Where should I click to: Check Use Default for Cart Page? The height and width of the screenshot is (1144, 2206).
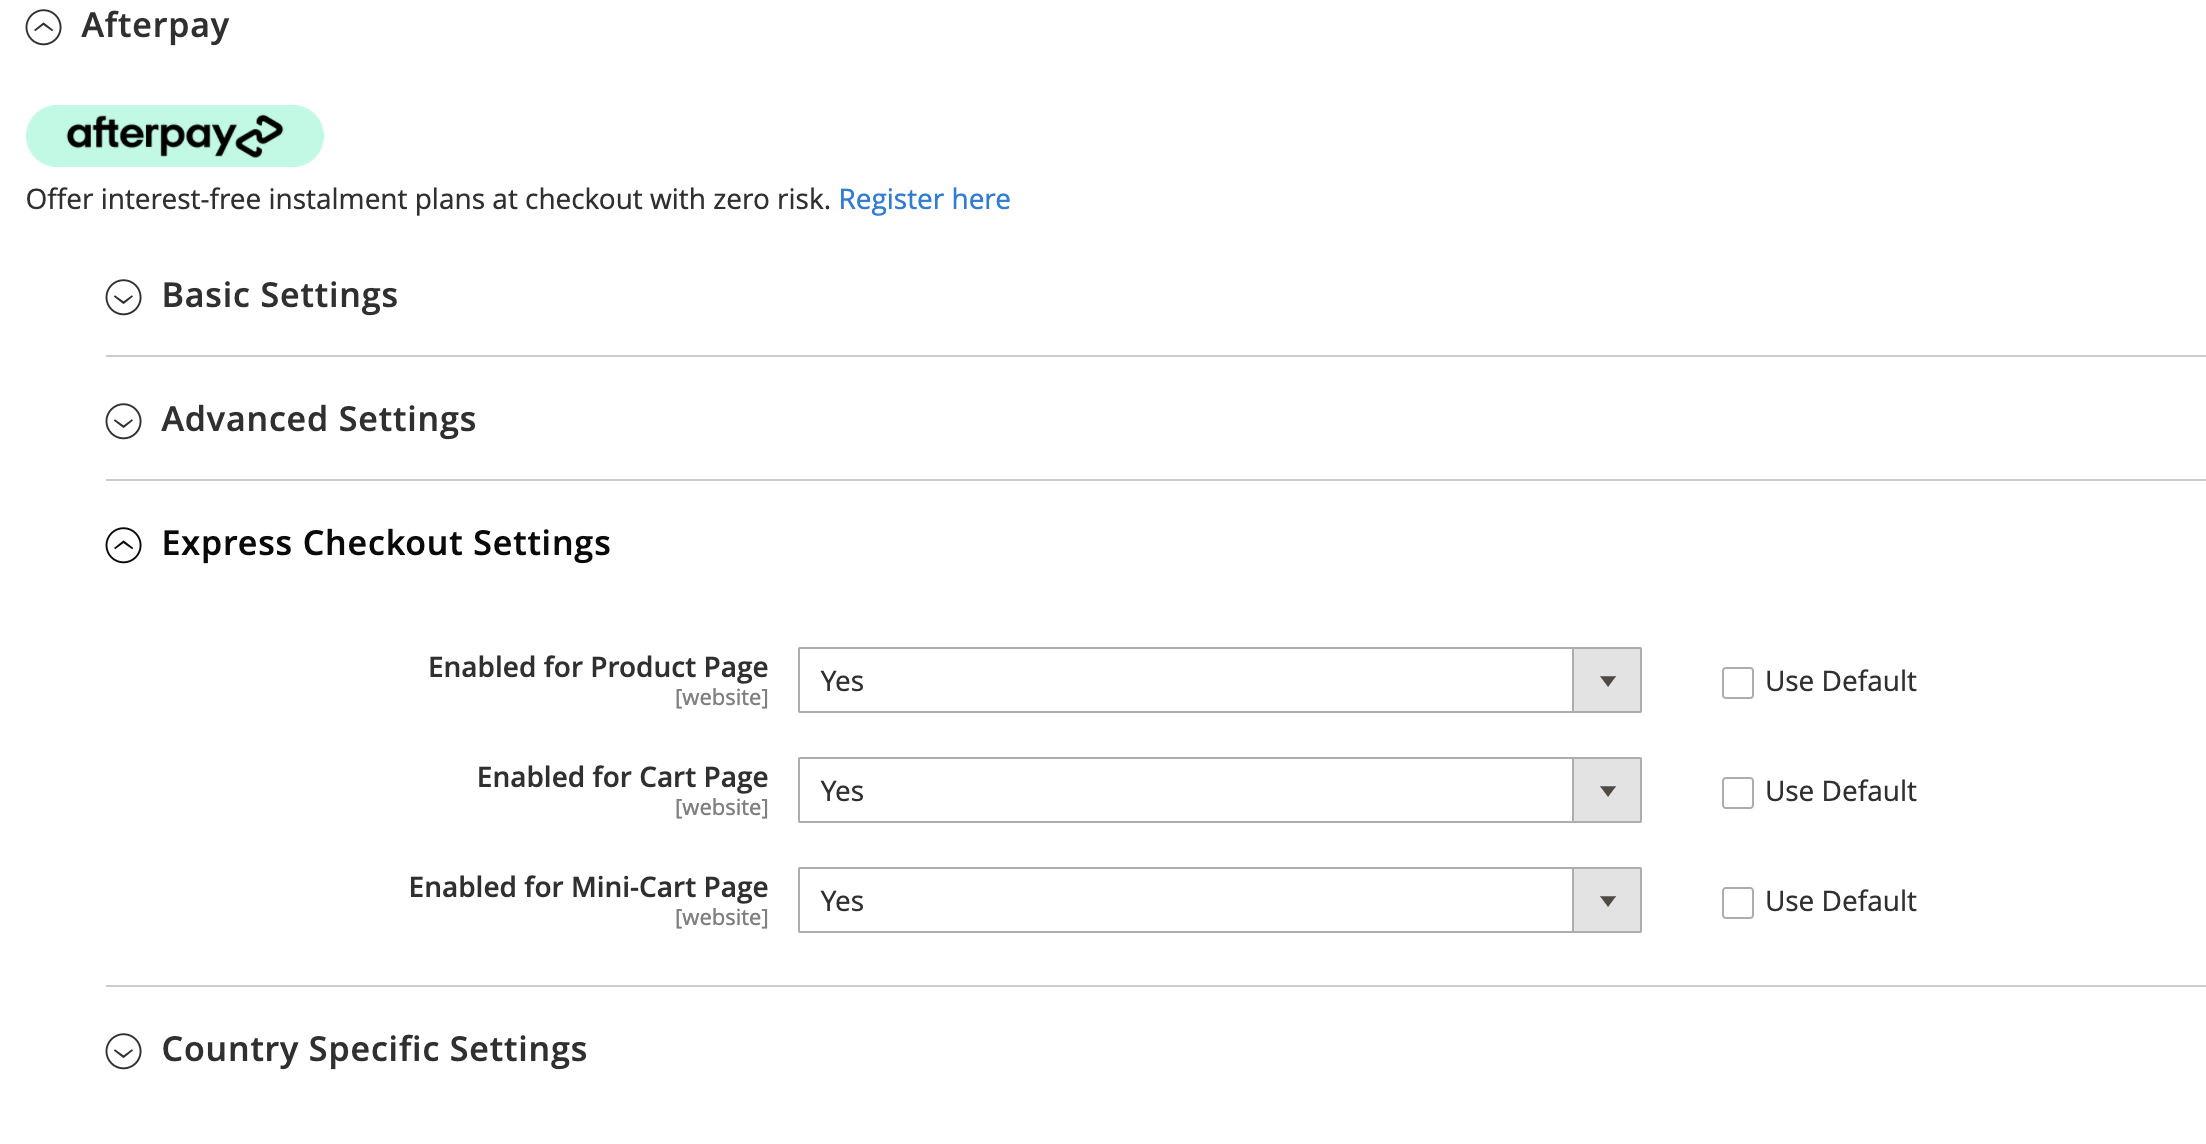(1738, 793)
